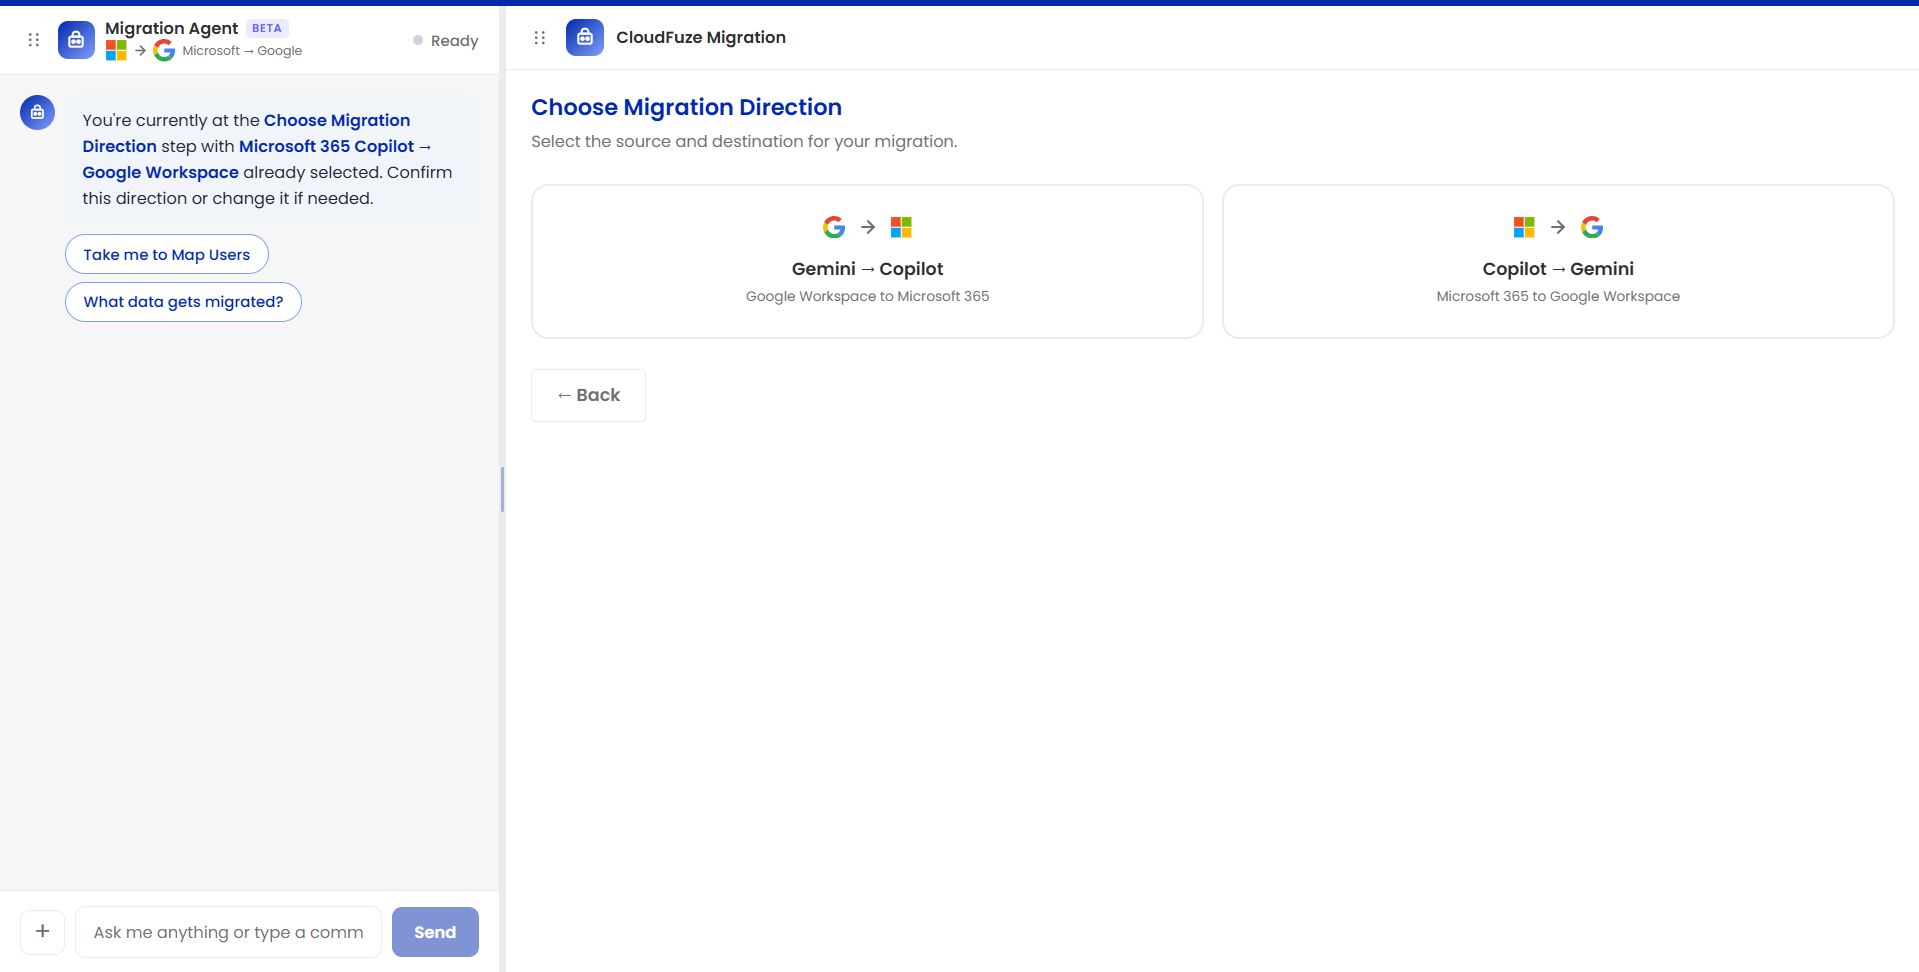Viewport: 1919px width, 972px height.
Task: Ask What data gets migrated?
Action: click(x=183, y=302)
